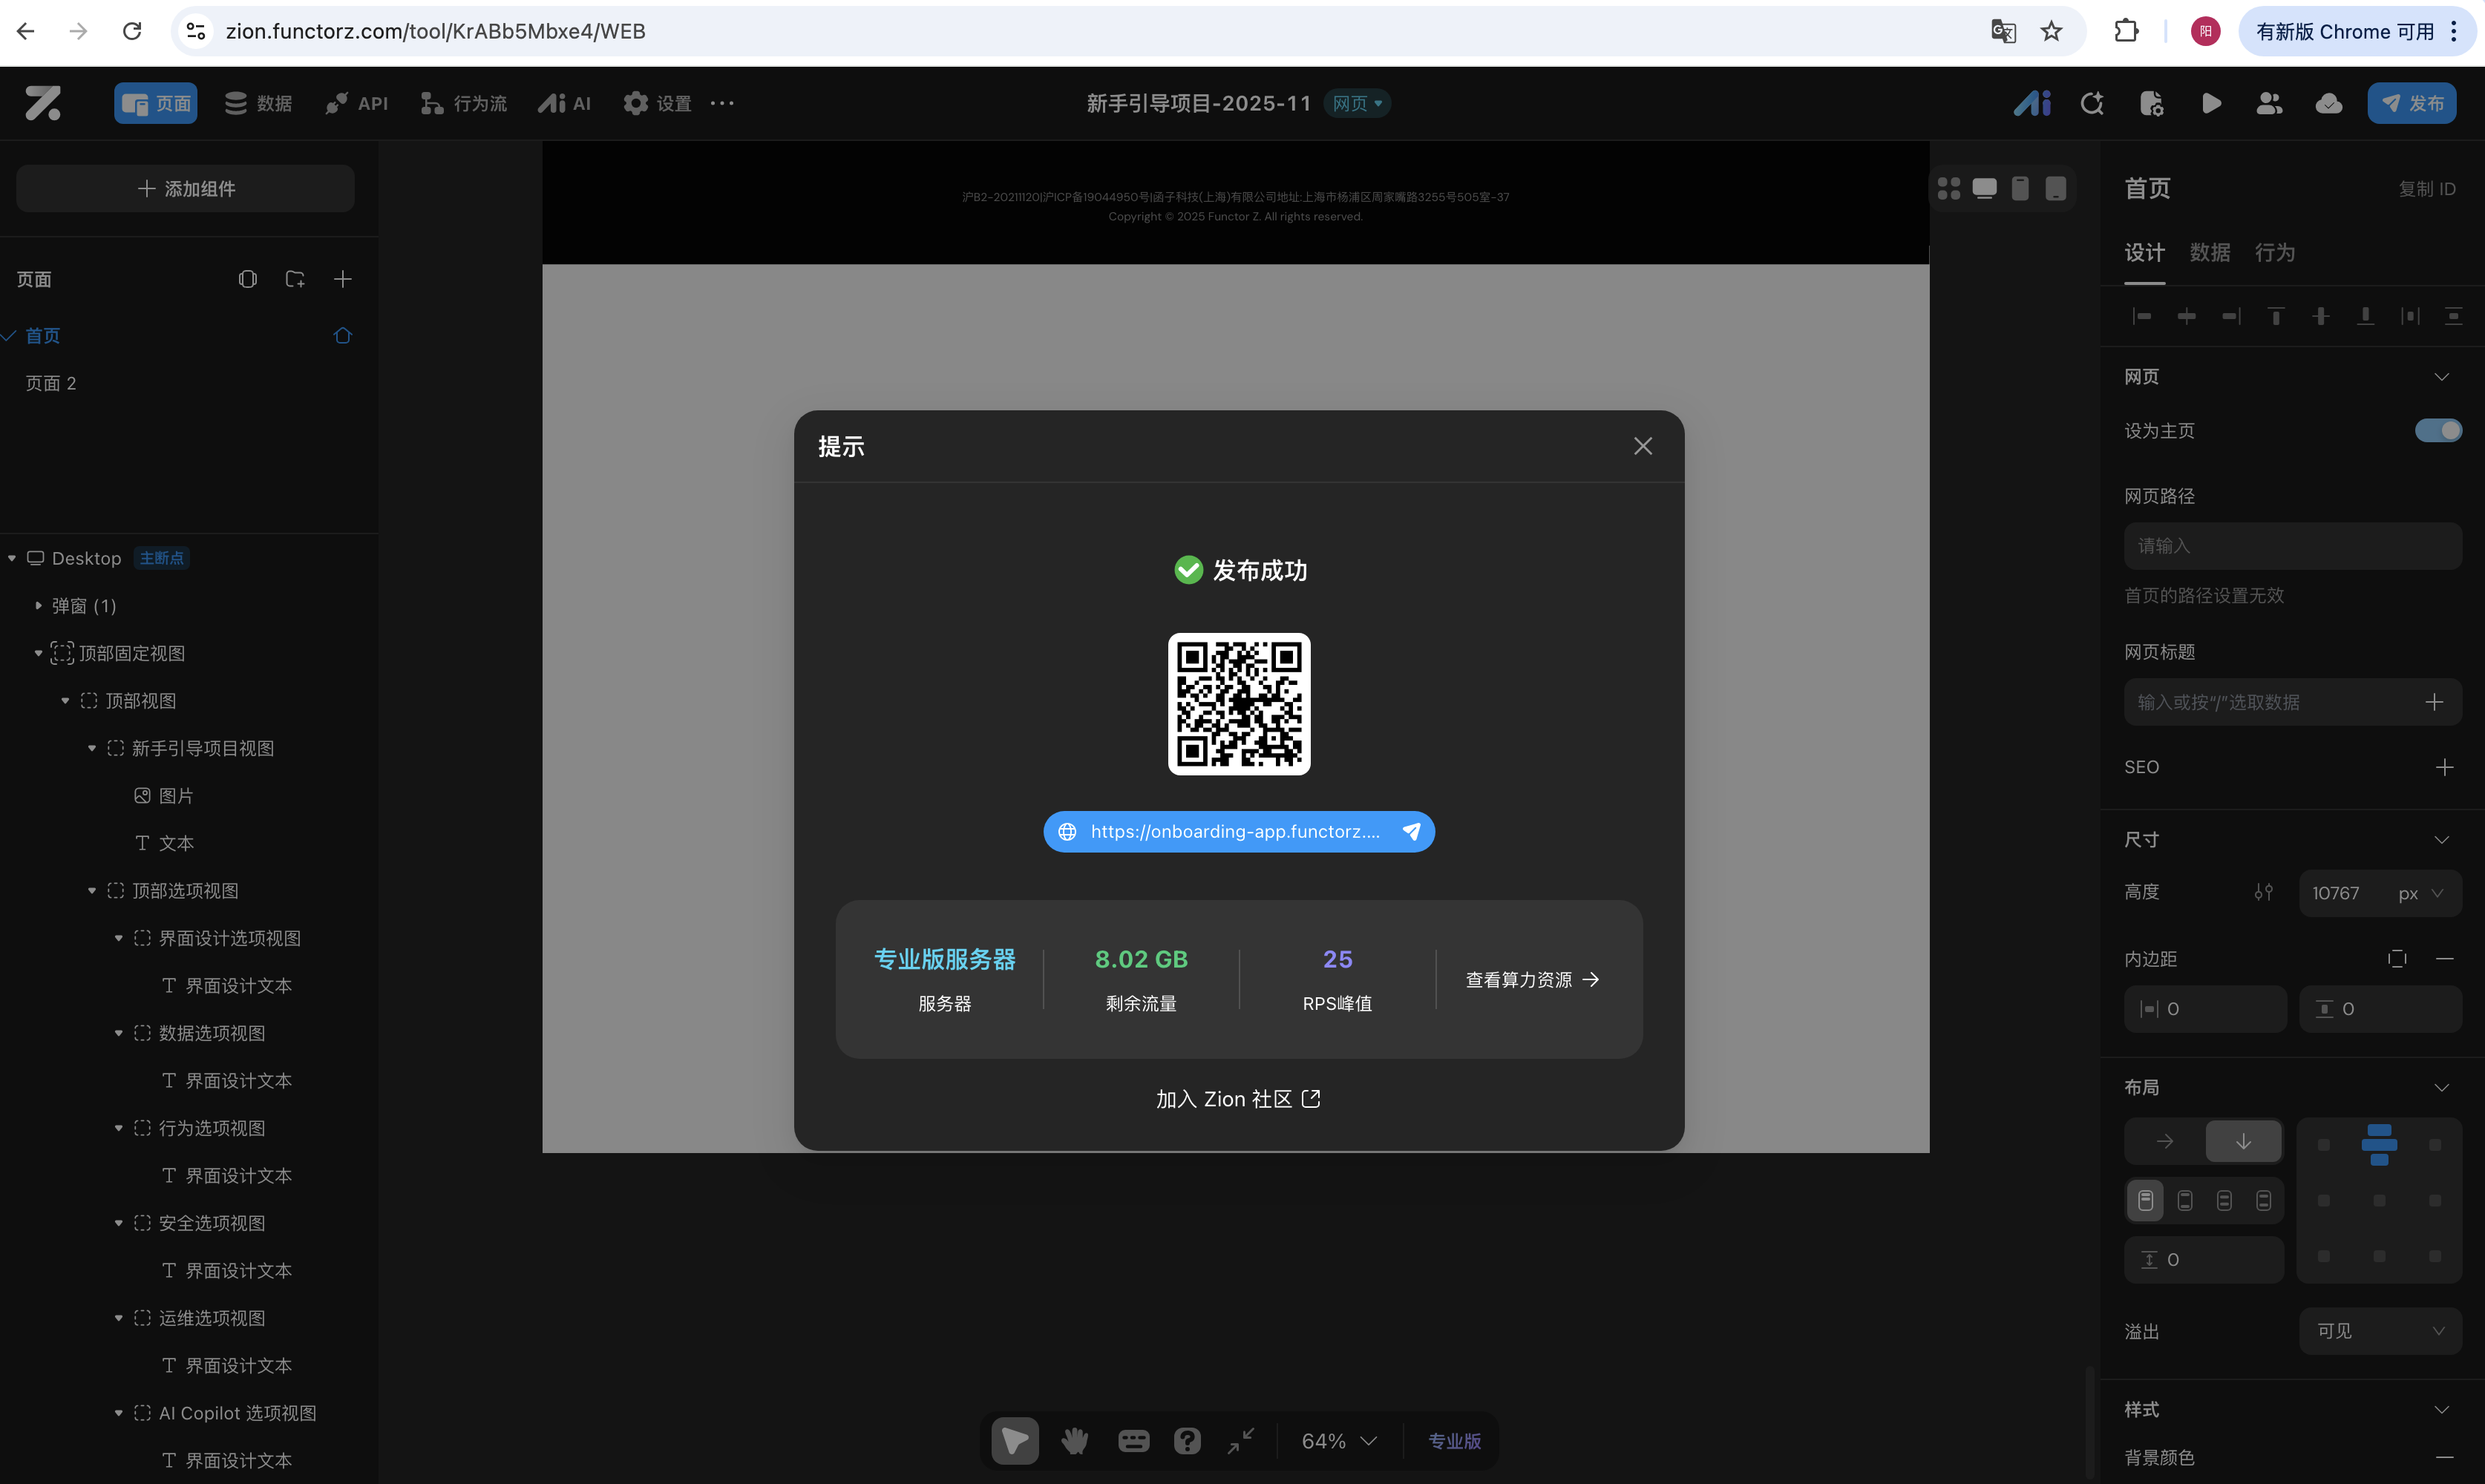Select vertical layout direction arrow

coord(2243,1141)
